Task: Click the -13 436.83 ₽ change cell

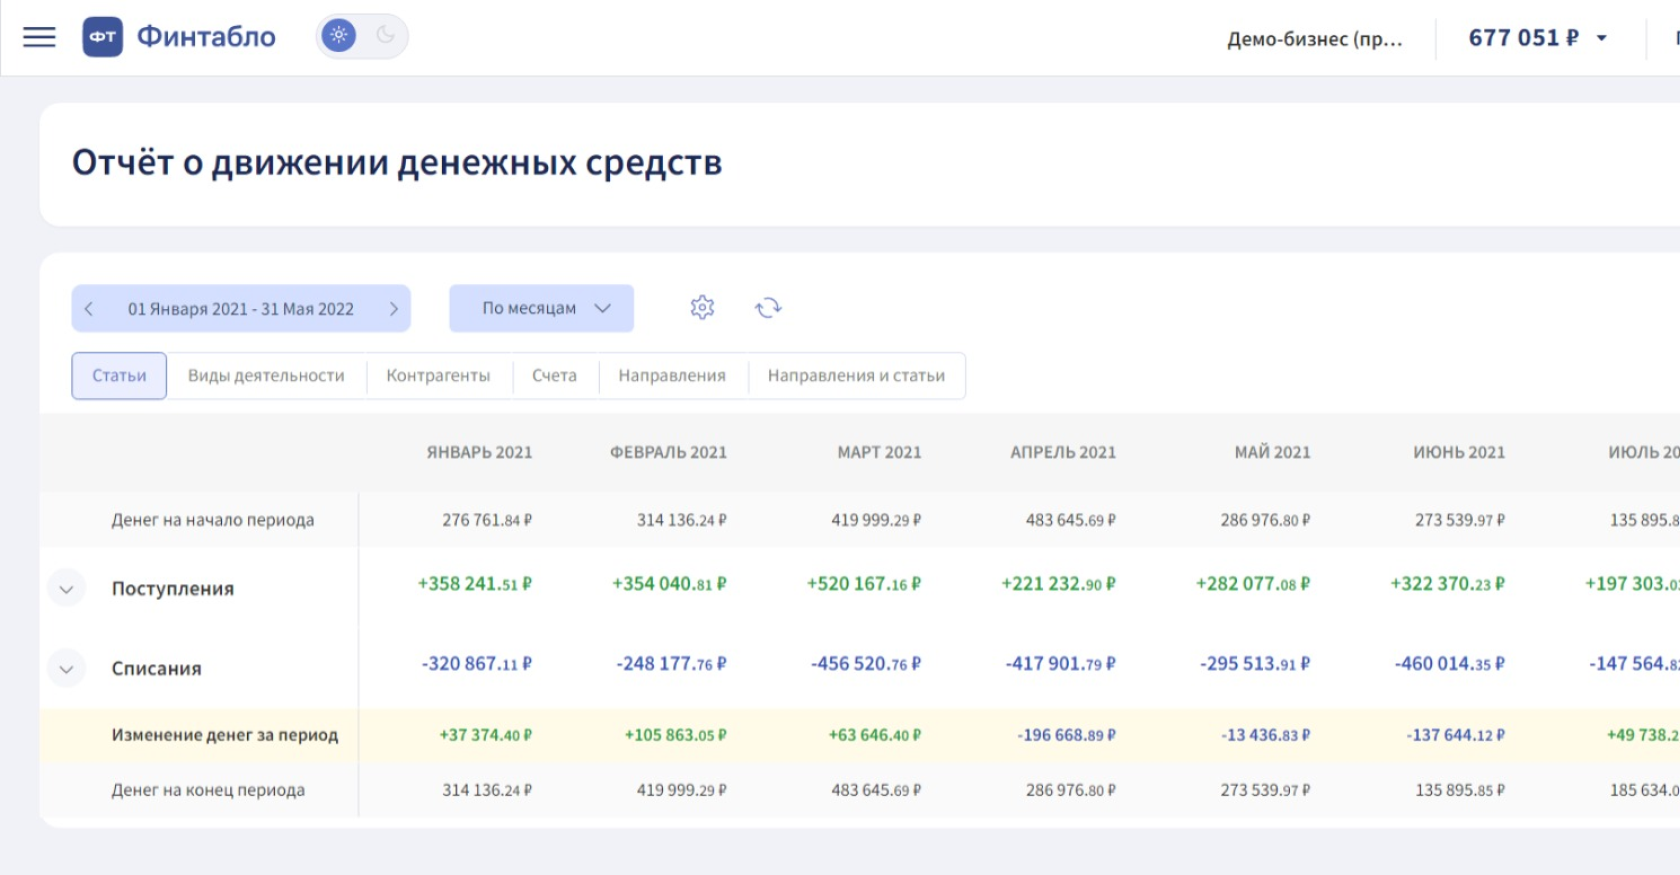Action: pyautogui.click(x=1266, y=735)
